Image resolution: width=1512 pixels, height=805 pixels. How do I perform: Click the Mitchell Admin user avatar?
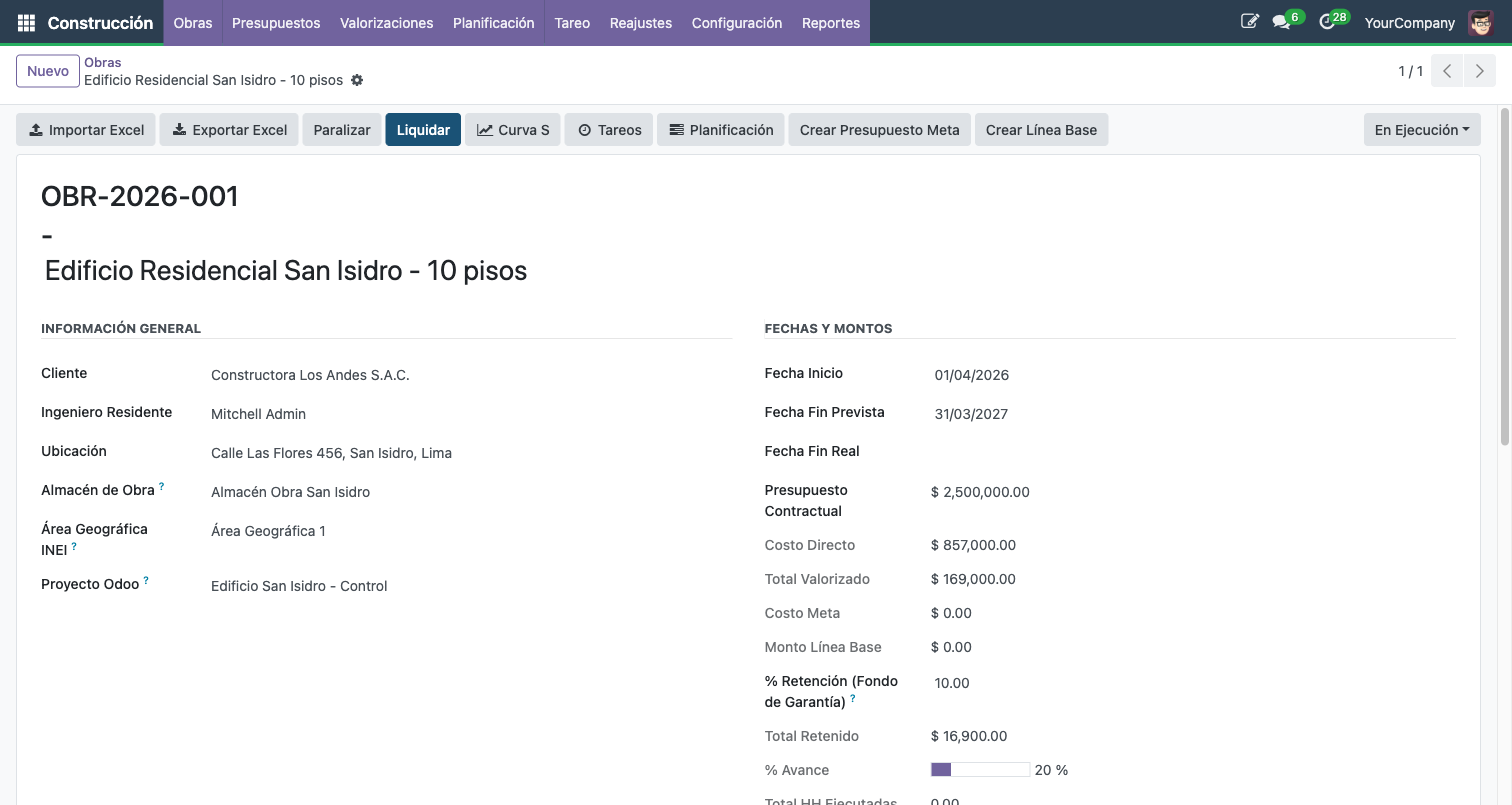click(1480, 22)
